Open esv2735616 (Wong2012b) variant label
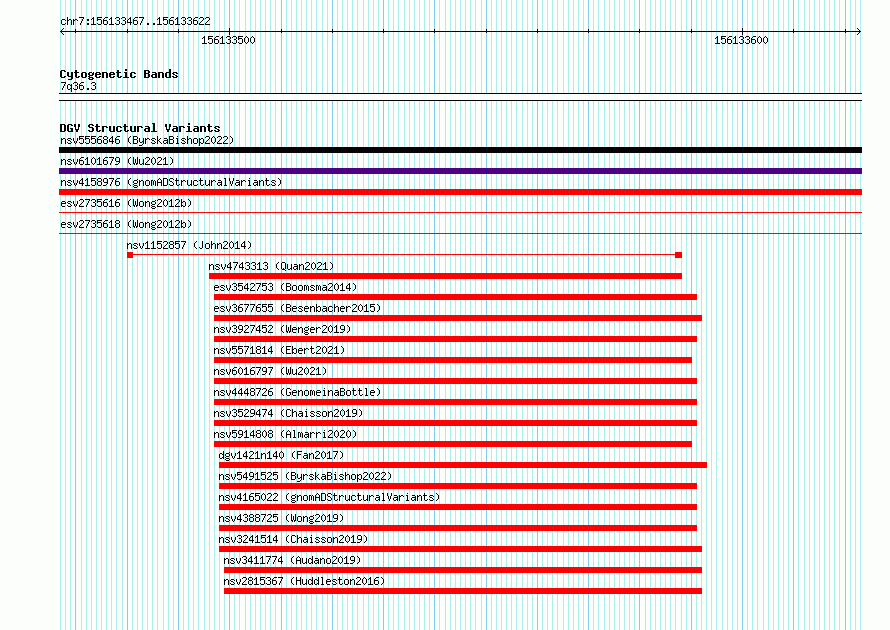This screenshot has height=630, width=890. pos(126,203)
